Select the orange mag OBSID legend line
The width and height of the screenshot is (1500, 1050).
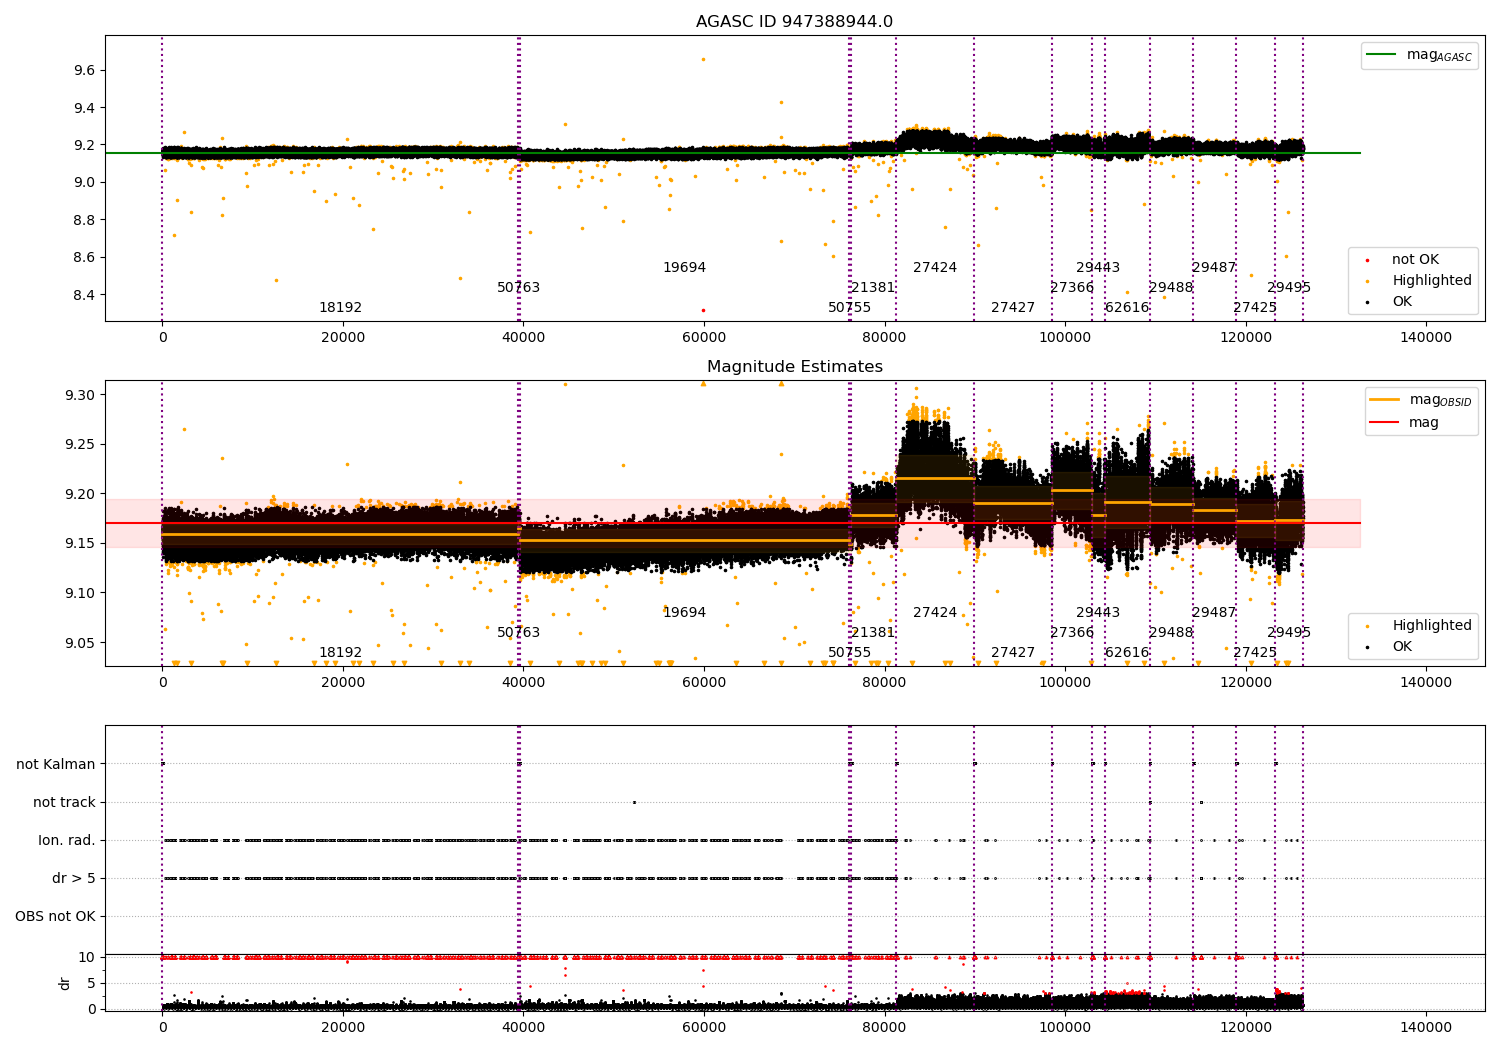click(x=1385, y=399)
